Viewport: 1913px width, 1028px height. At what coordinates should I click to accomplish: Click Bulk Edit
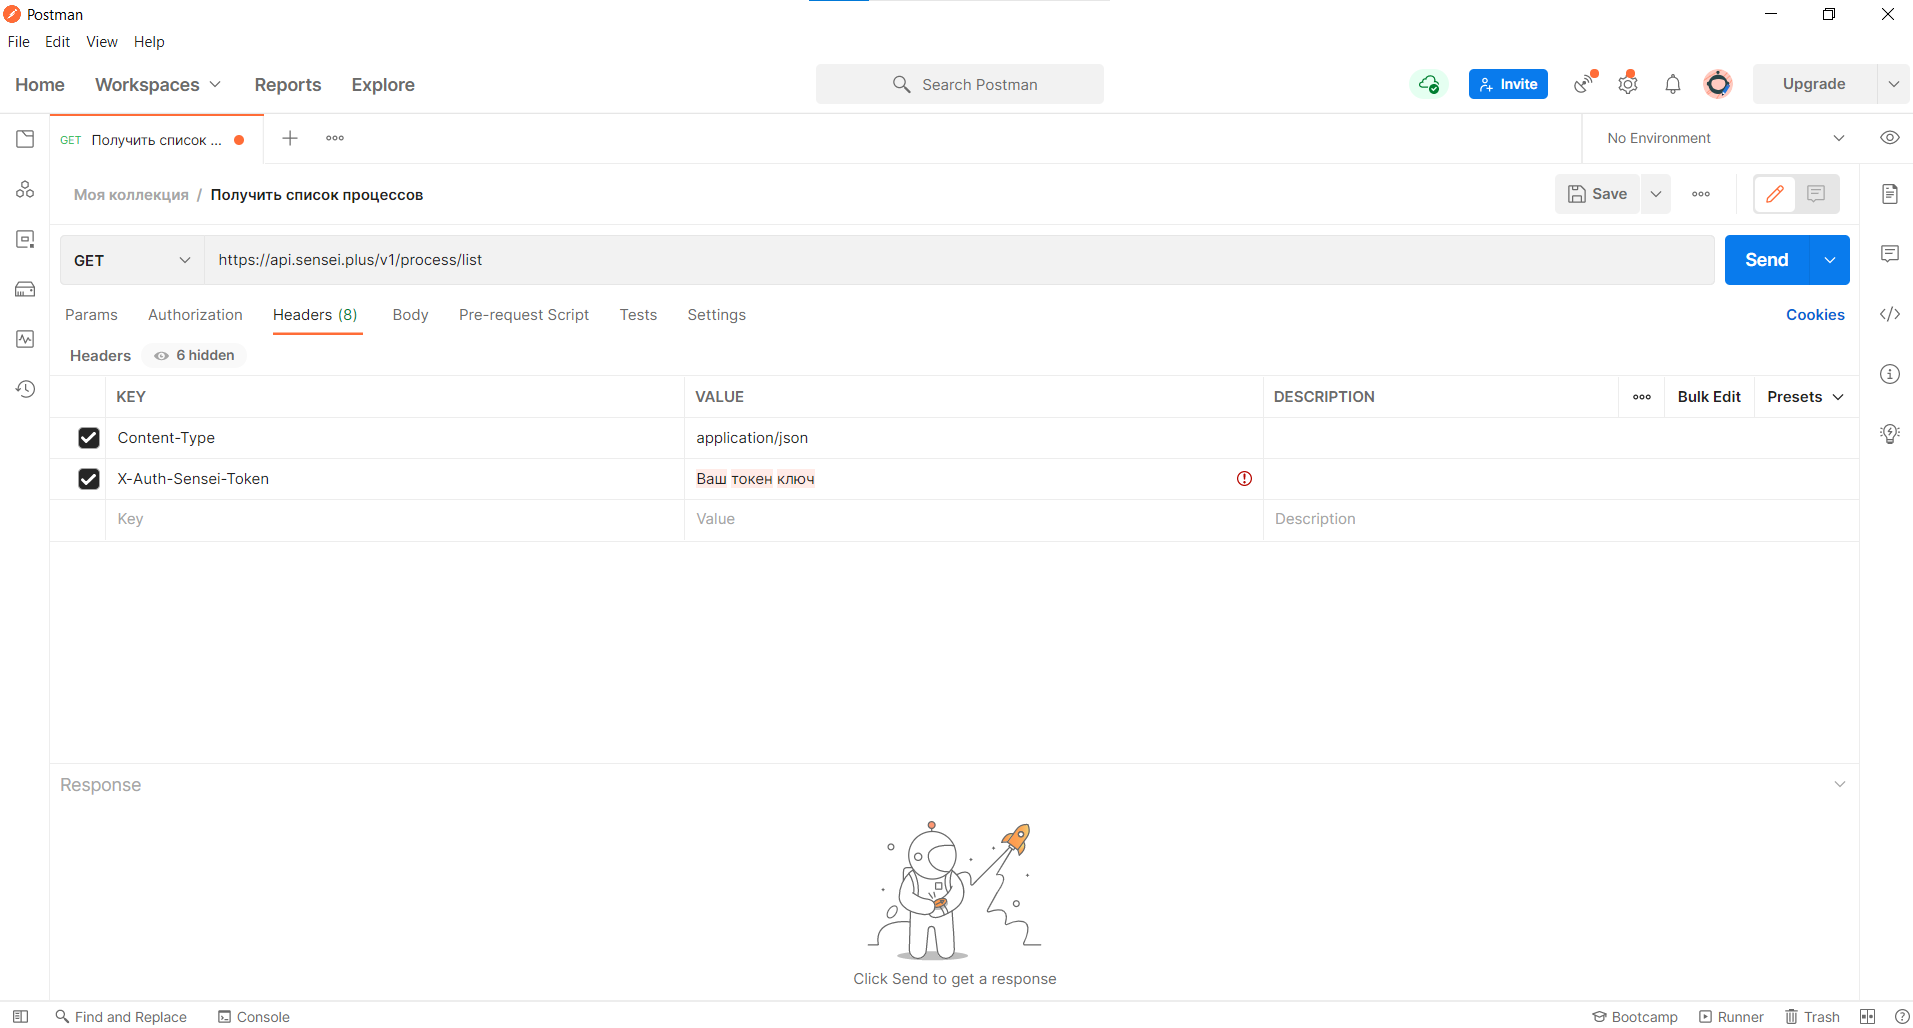1709,397
